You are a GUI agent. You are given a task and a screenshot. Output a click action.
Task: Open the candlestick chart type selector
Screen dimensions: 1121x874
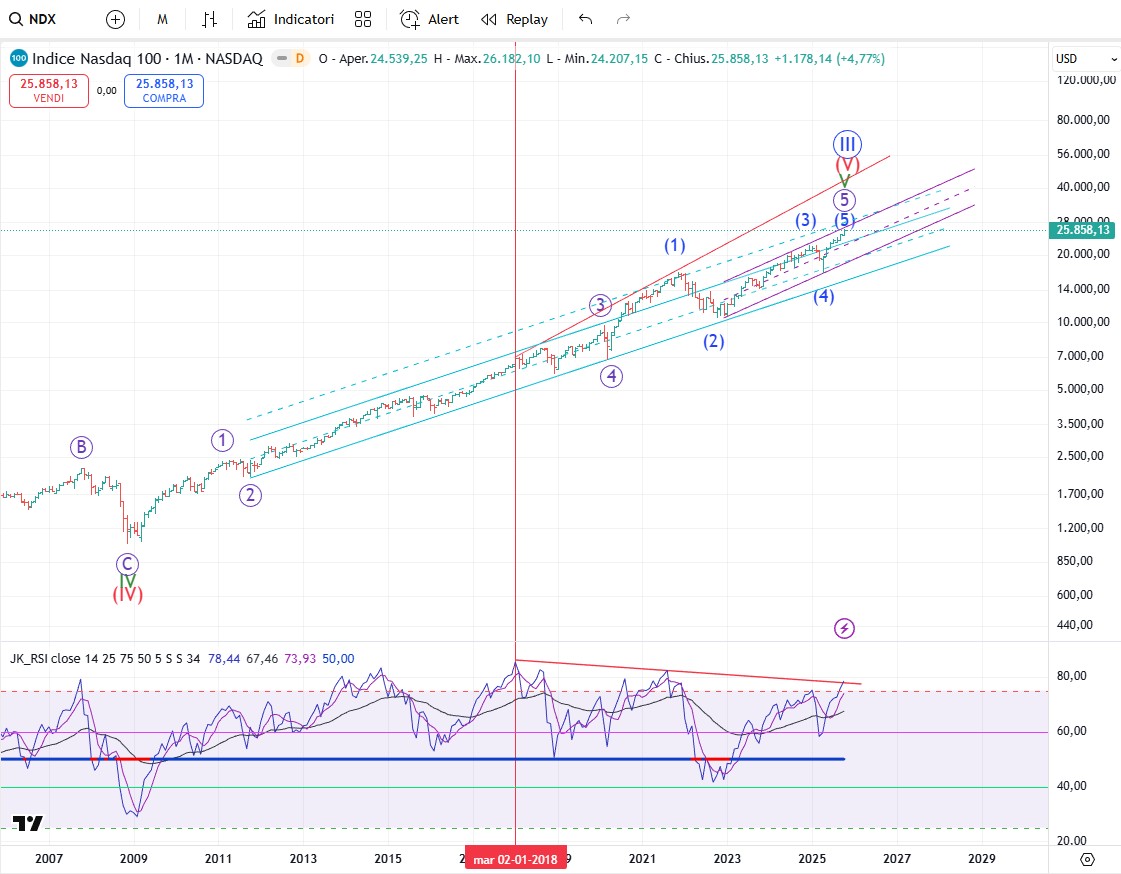(209, 19)
